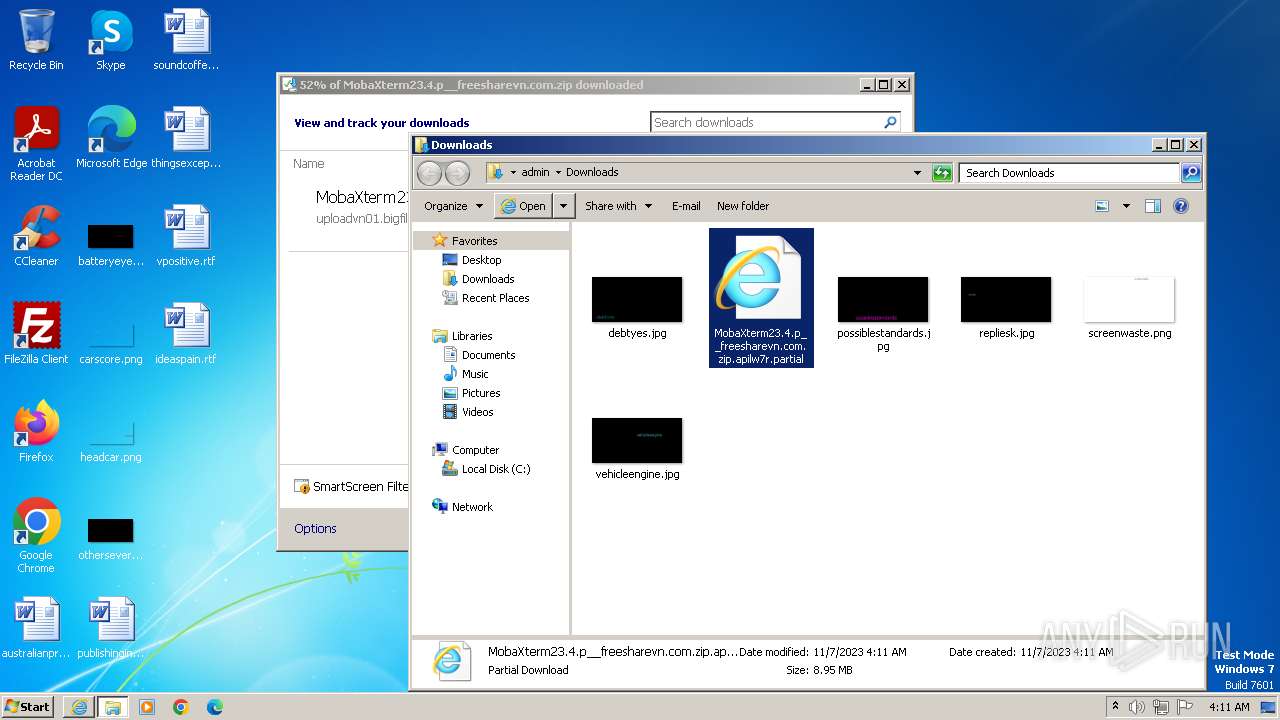Click Downloads breadcrumb in address bar

592,173
